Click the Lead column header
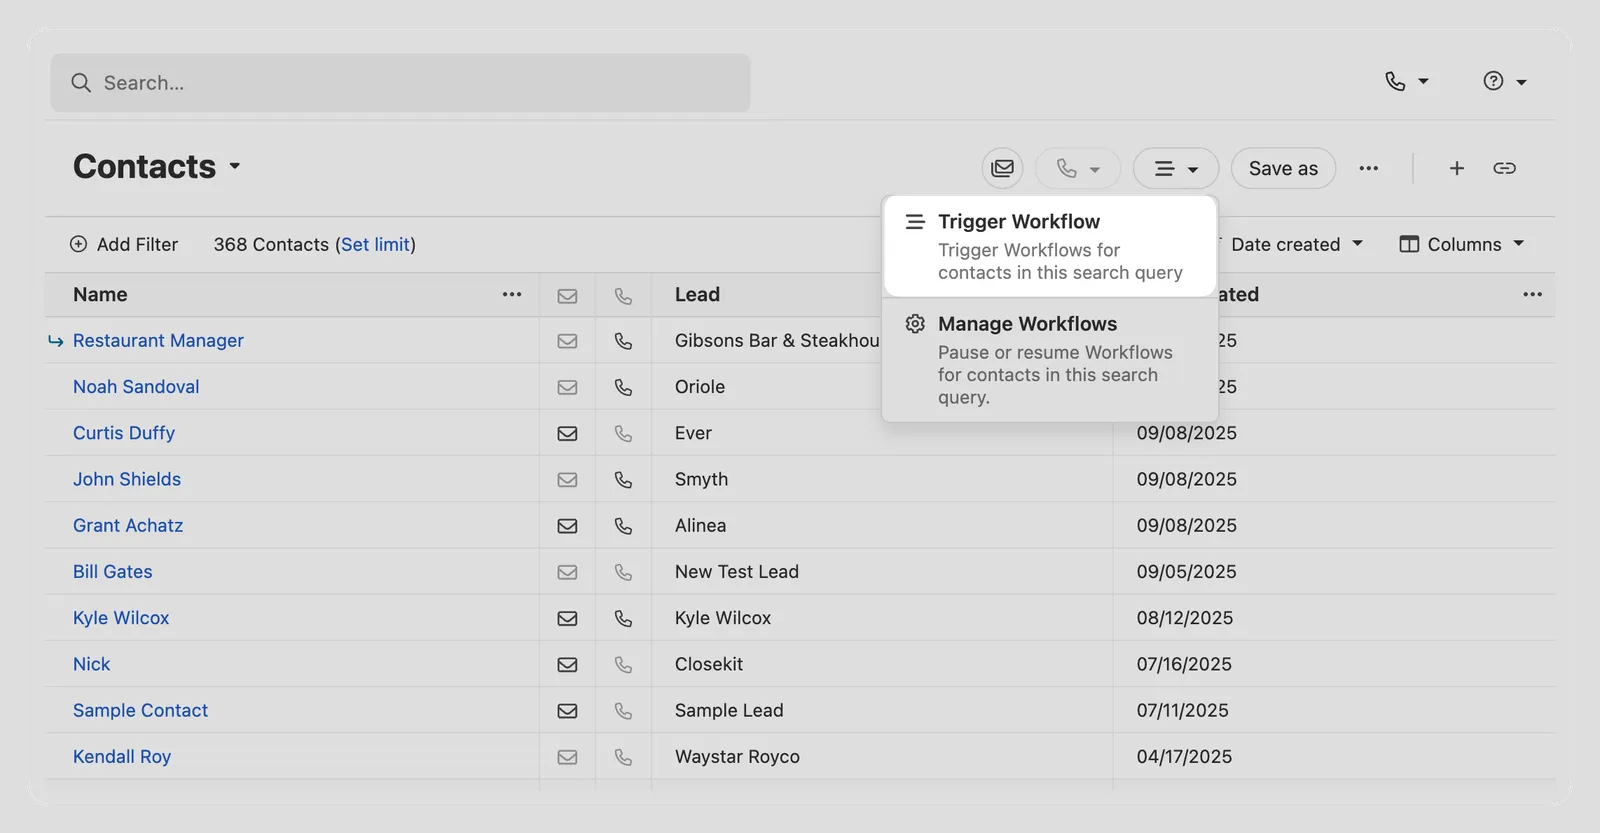The height and width of the screenshot is (833, 1600). (x=697, y=294)
